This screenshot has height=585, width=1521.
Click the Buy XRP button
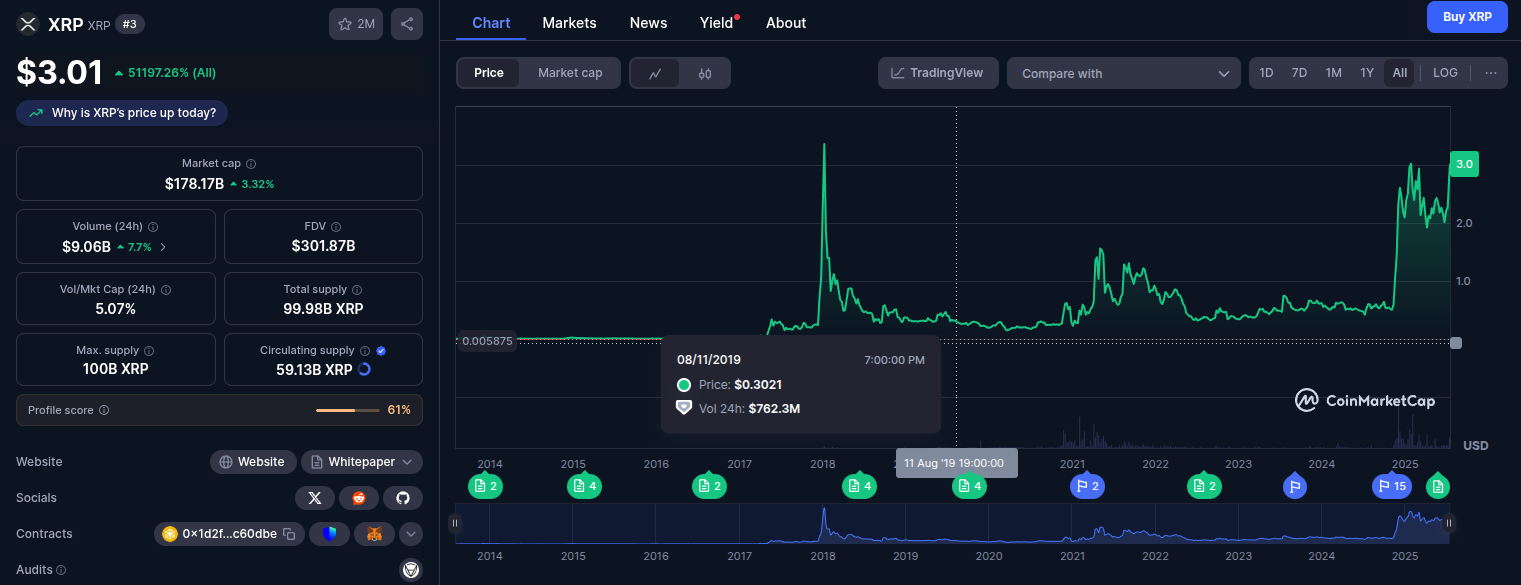click(x=1467, y=17)
